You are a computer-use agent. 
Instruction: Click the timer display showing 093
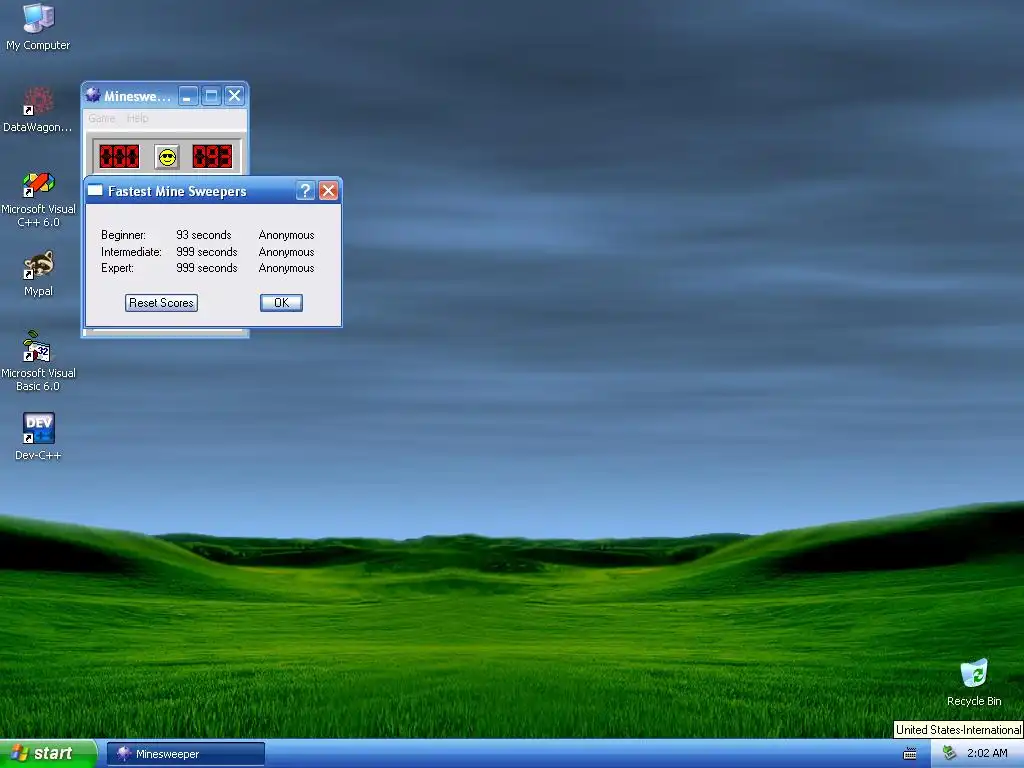(x=212, y=157)
